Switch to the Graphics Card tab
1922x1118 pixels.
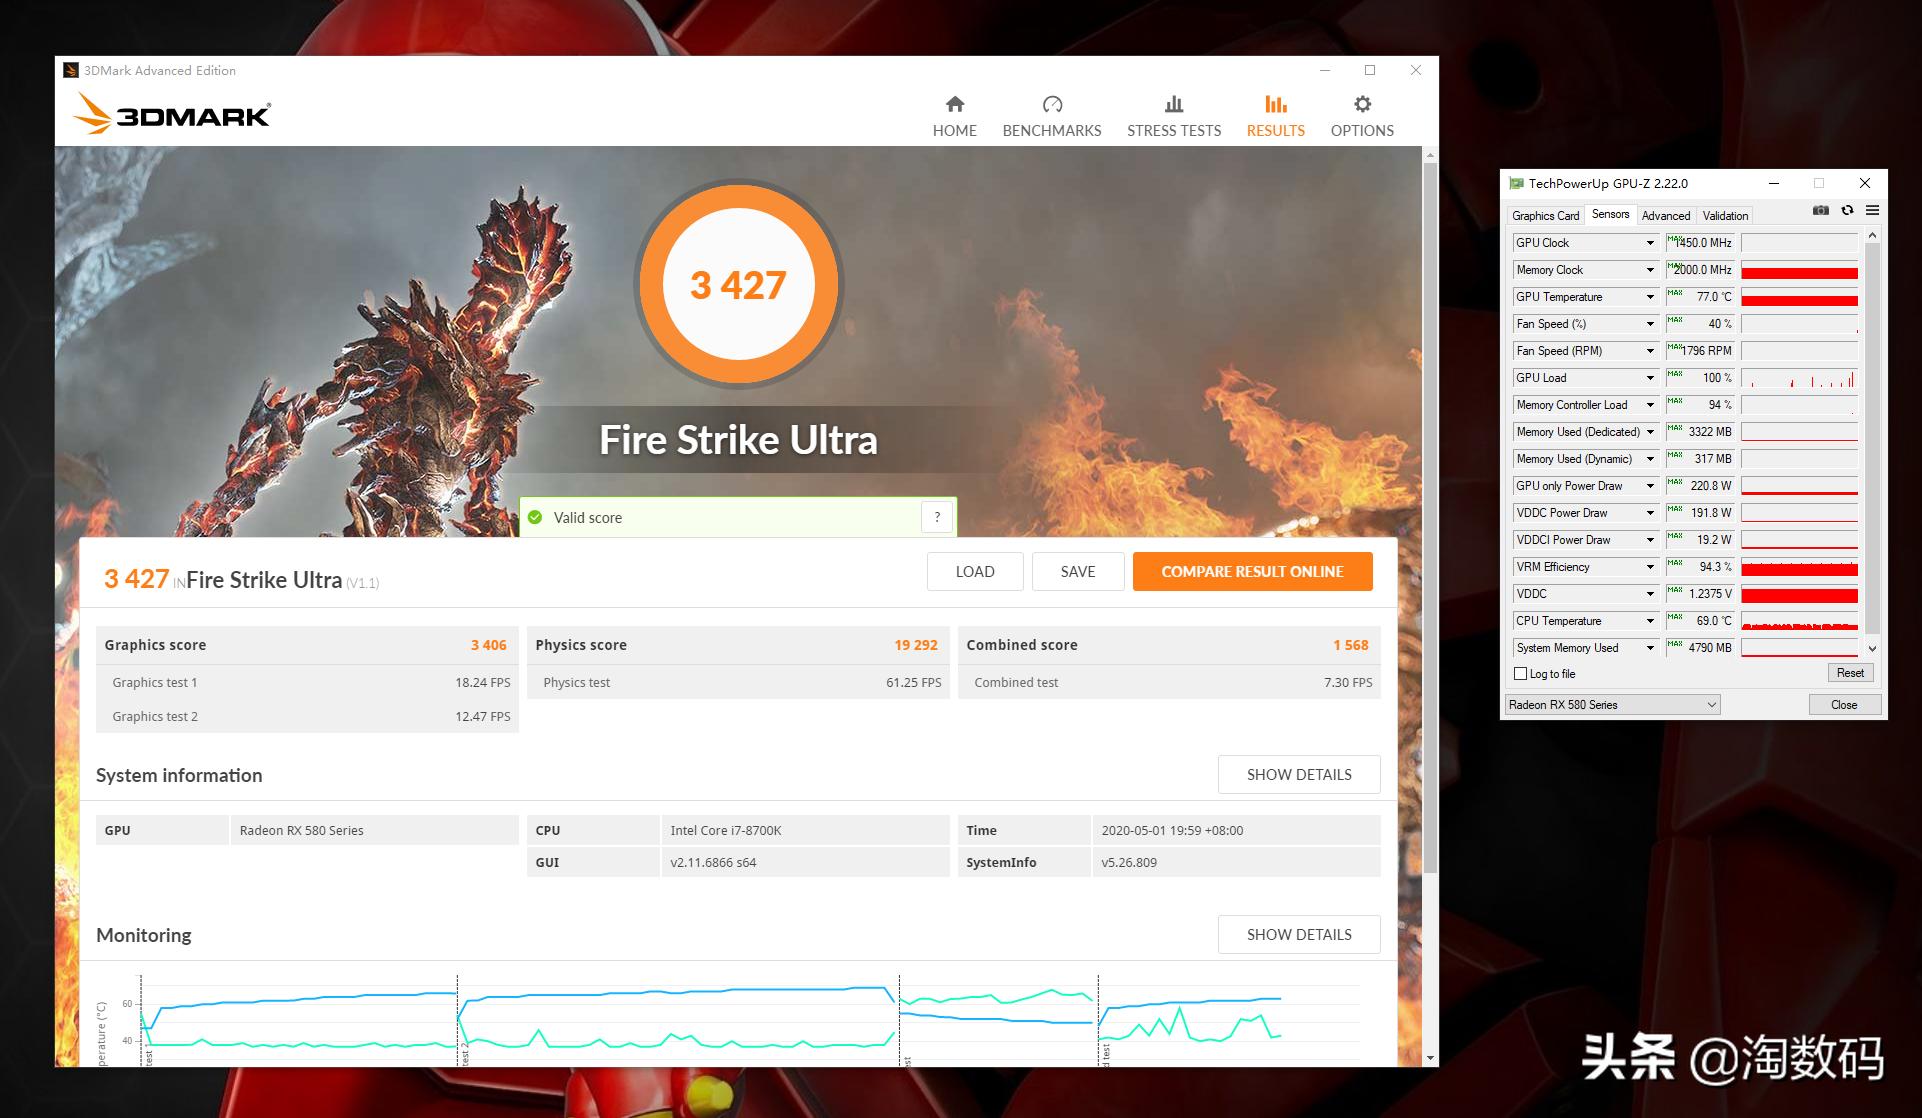point(1545,216)
